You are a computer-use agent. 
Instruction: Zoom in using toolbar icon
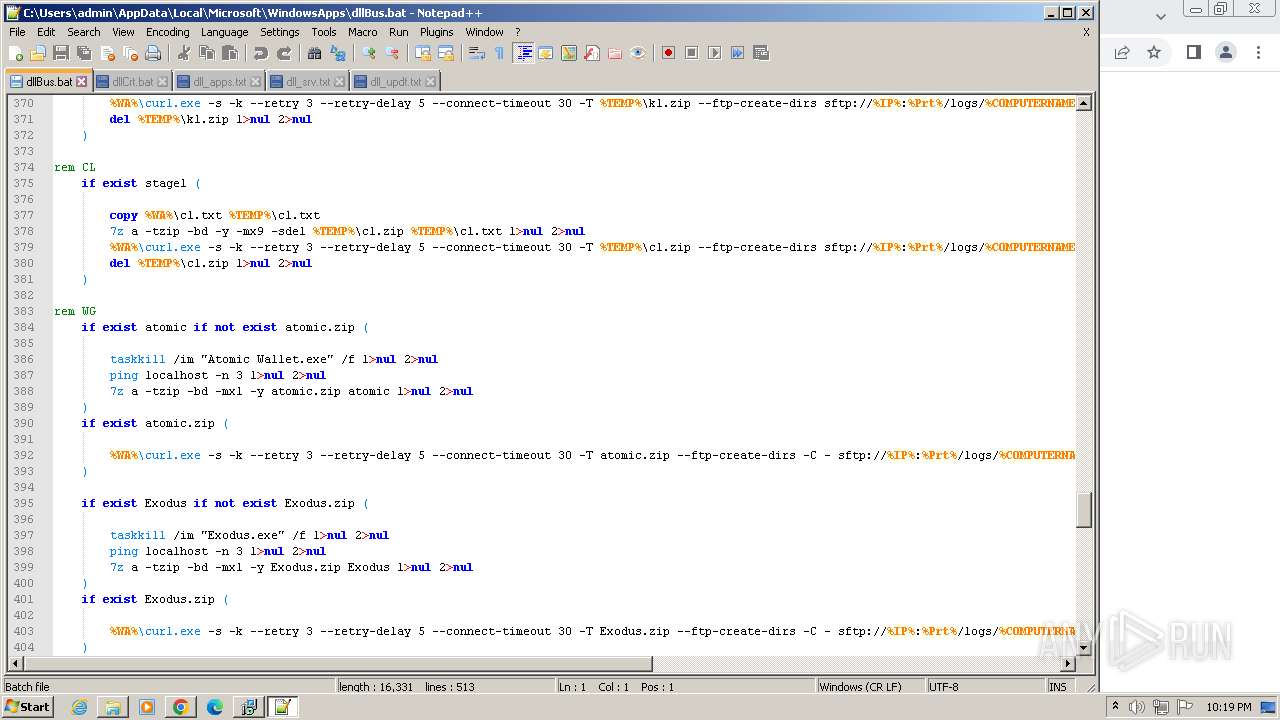point(369,53)
